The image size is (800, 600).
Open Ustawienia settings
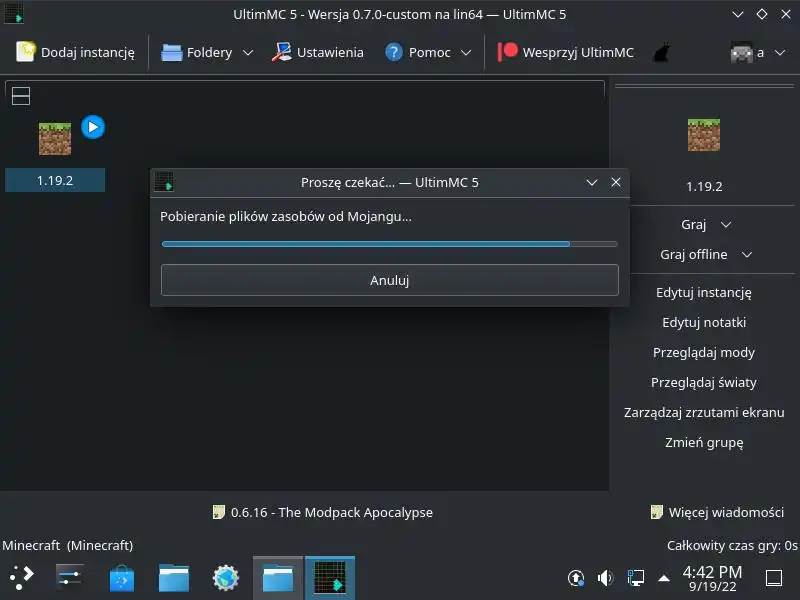coord(317,52)
